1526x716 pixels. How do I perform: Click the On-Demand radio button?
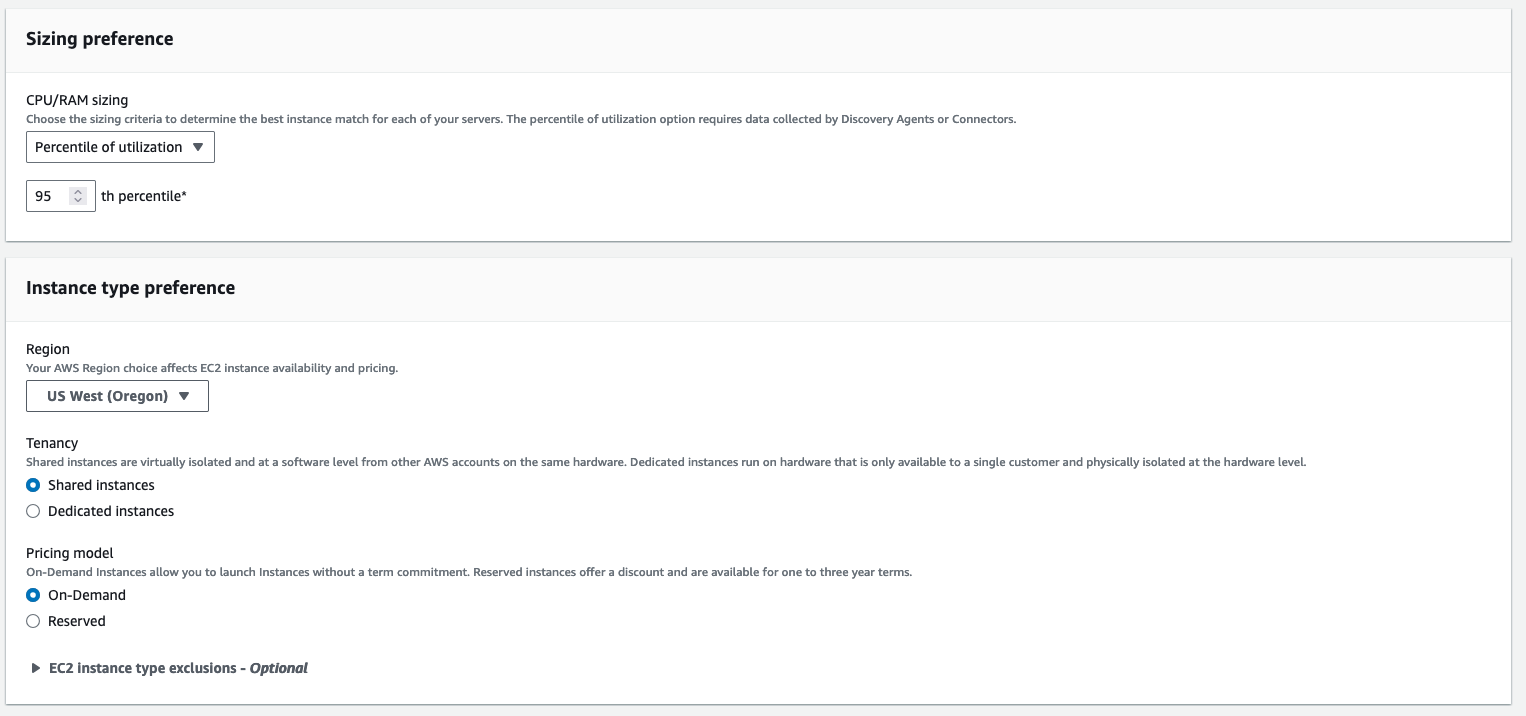click(x=33, y=595)
